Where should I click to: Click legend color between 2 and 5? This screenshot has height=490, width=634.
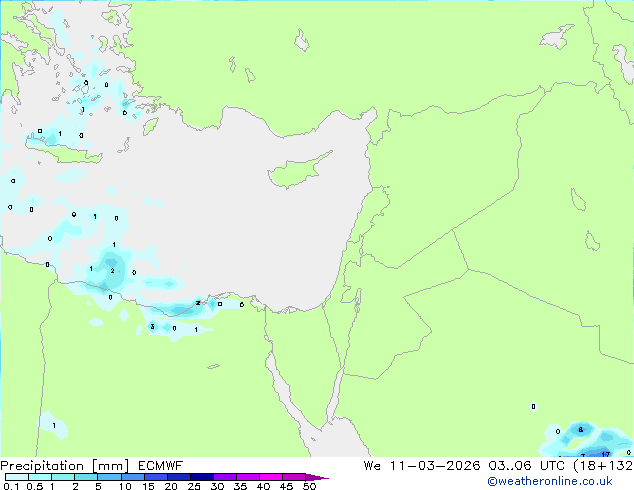point(86,477)
